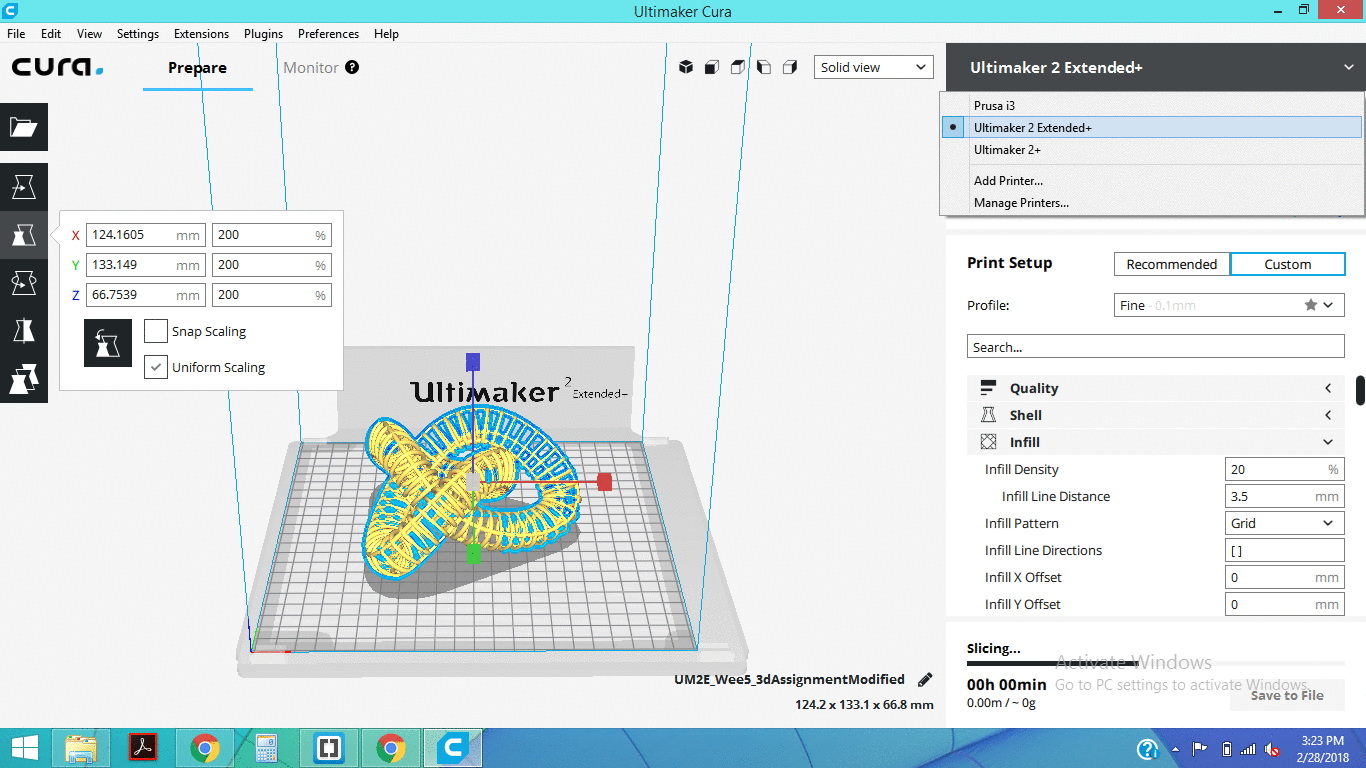Switch to top camera view icon
The height and width of the screenshot is (768, 1366).
click(738, 67)
